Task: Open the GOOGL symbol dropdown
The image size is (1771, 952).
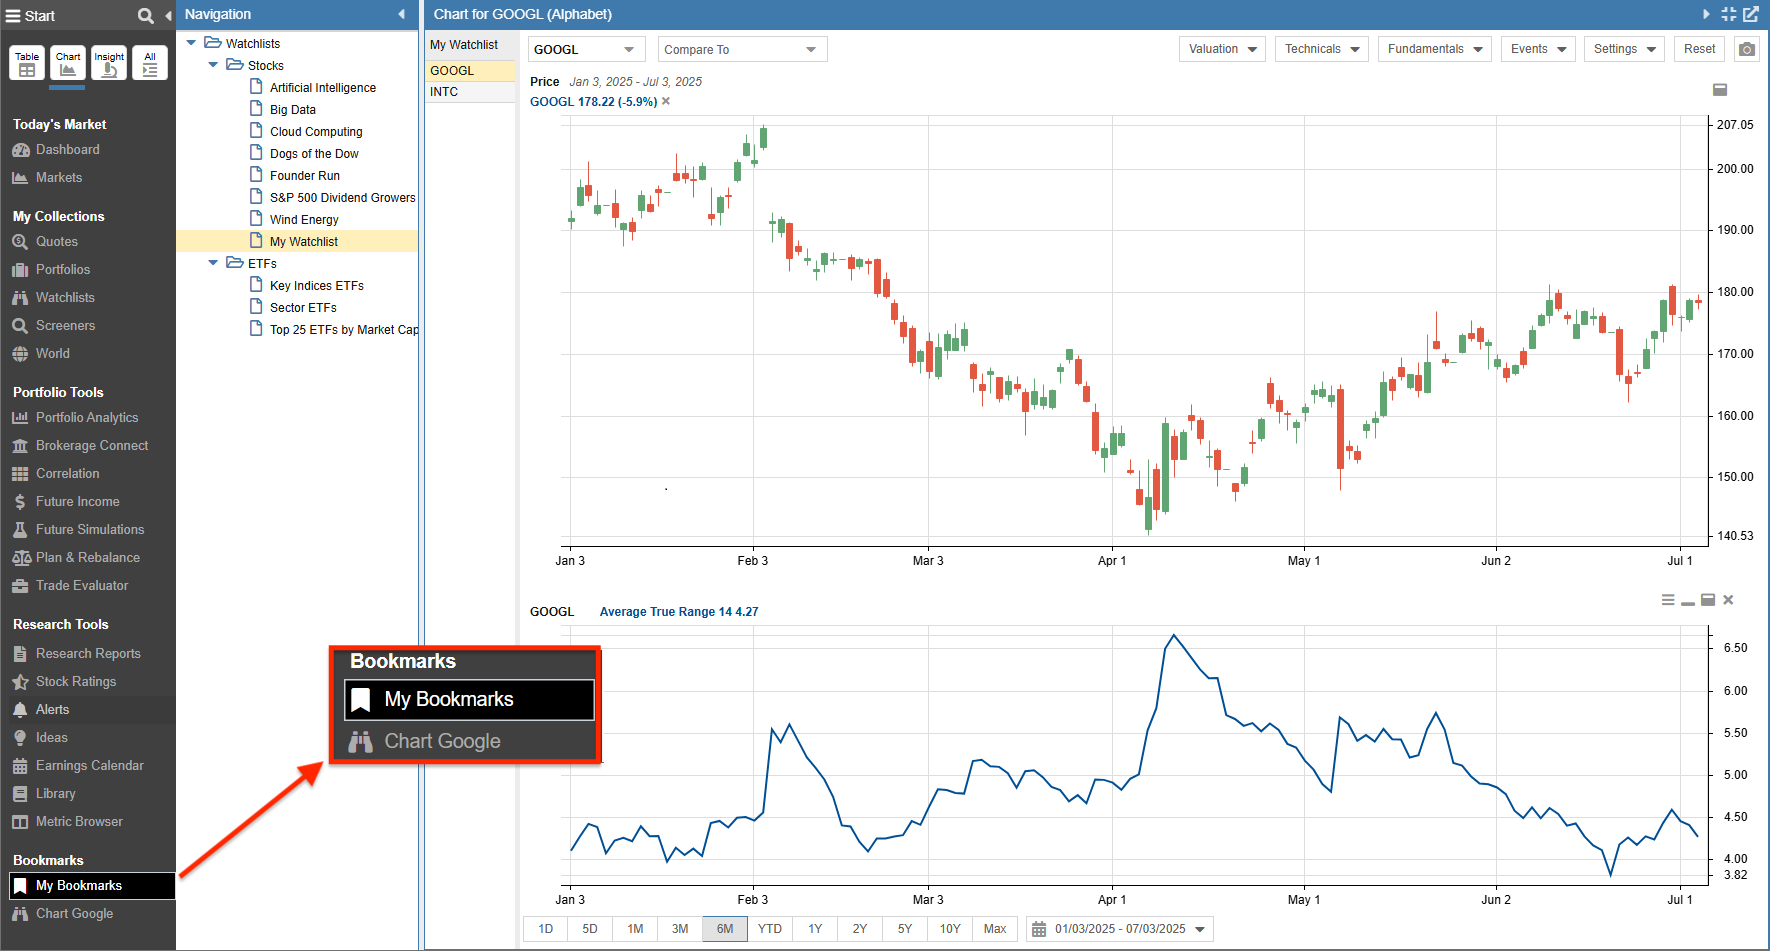Action: tap(586, 49)
